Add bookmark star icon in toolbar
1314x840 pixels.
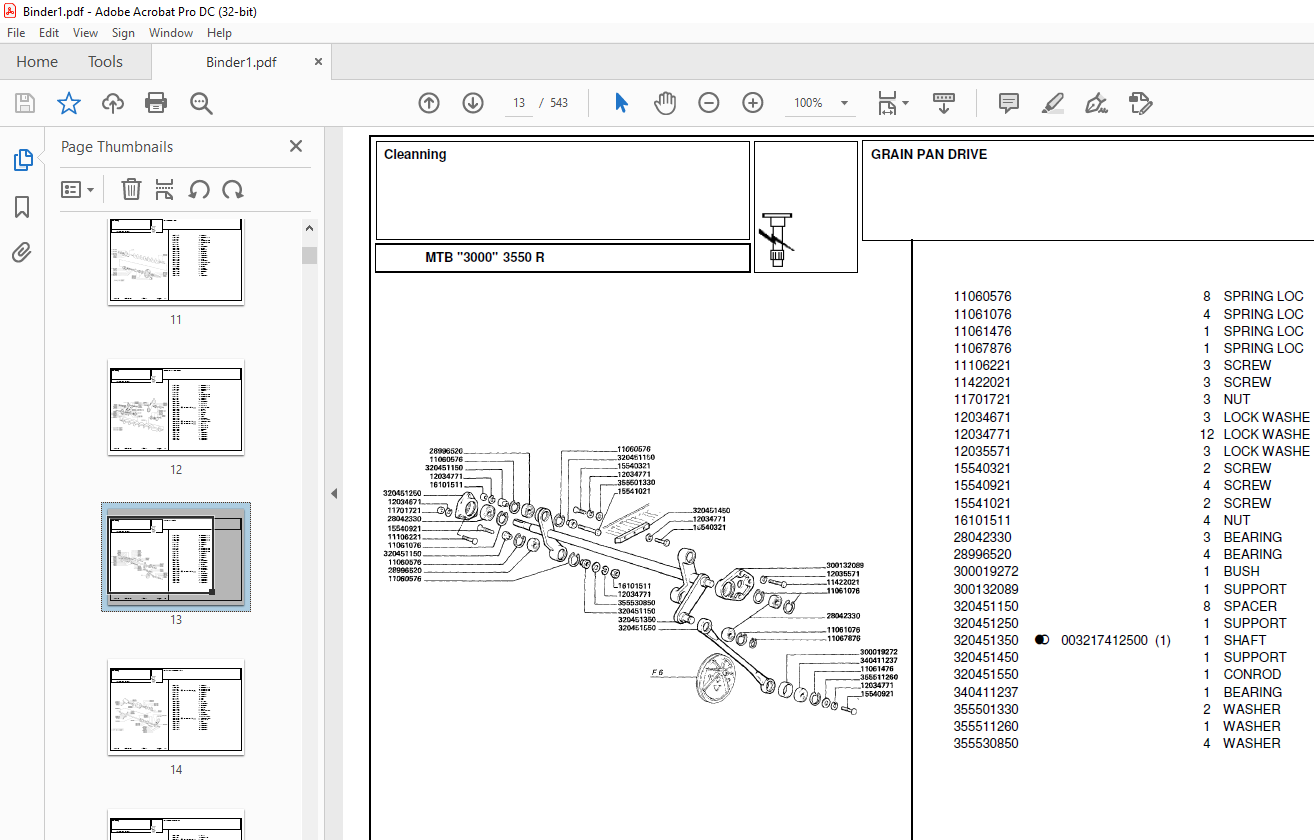tap(68, 103)
